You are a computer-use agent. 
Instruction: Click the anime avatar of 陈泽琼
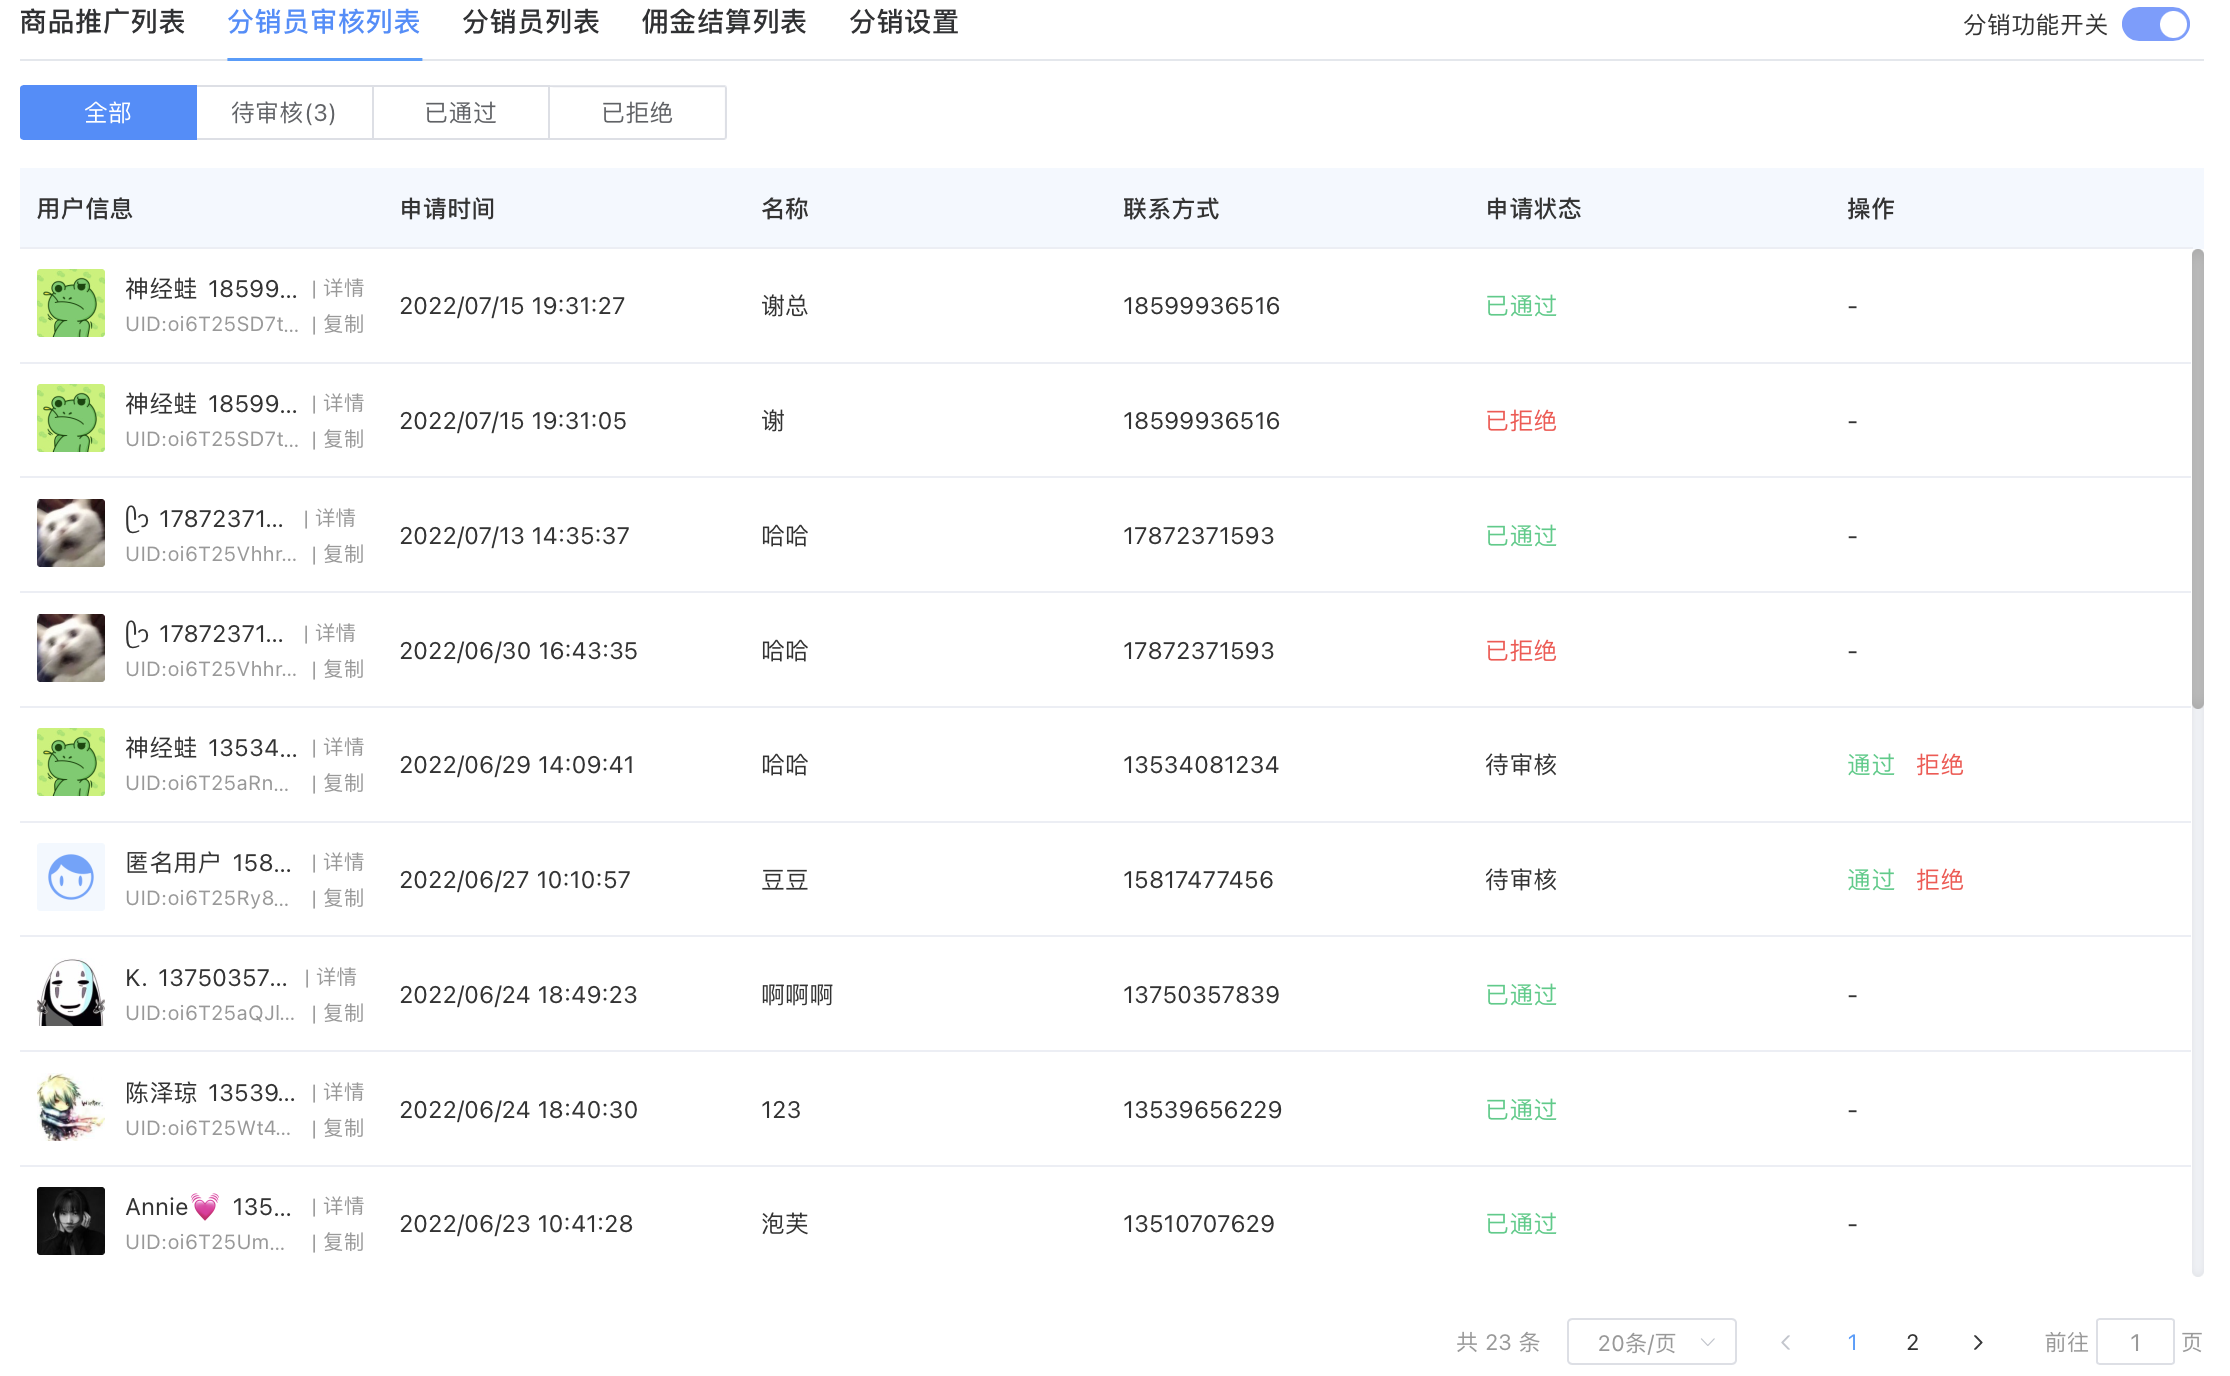point(71,1107)
